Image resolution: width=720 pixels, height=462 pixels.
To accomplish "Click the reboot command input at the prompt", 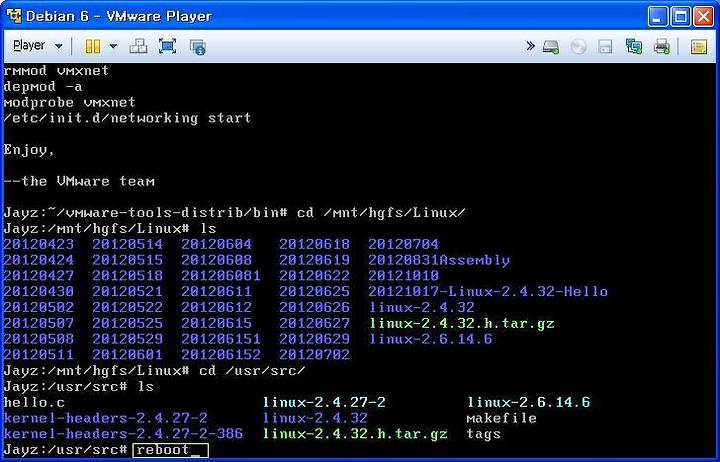I will (x=170, y=450).
